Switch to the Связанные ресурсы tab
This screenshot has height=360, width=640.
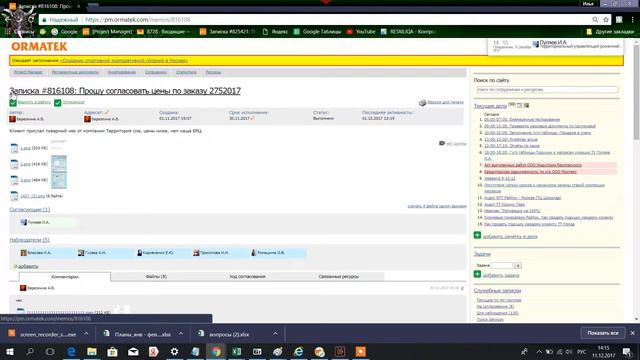(x=338, y=277)
